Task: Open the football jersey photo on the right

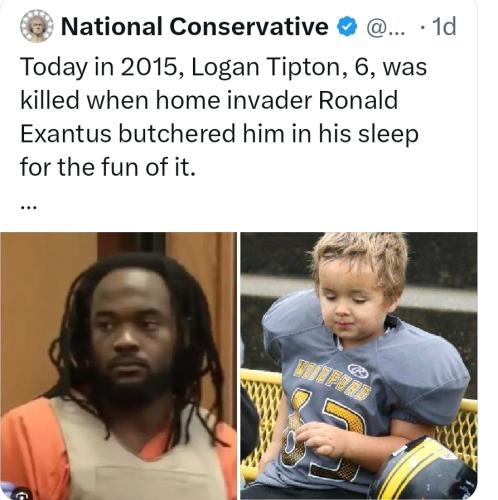Action: pos(359,366)
